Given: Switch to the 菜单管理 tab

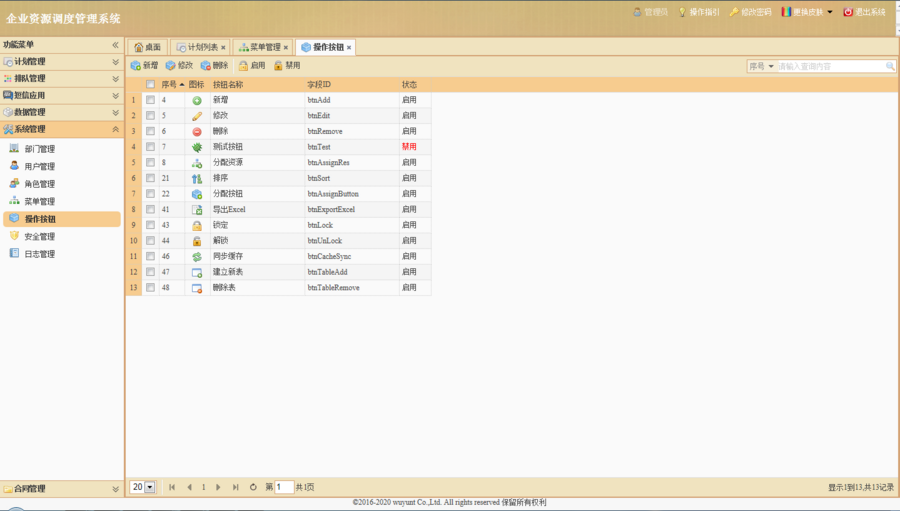Looking at the screenshot, I should [260, 47].
